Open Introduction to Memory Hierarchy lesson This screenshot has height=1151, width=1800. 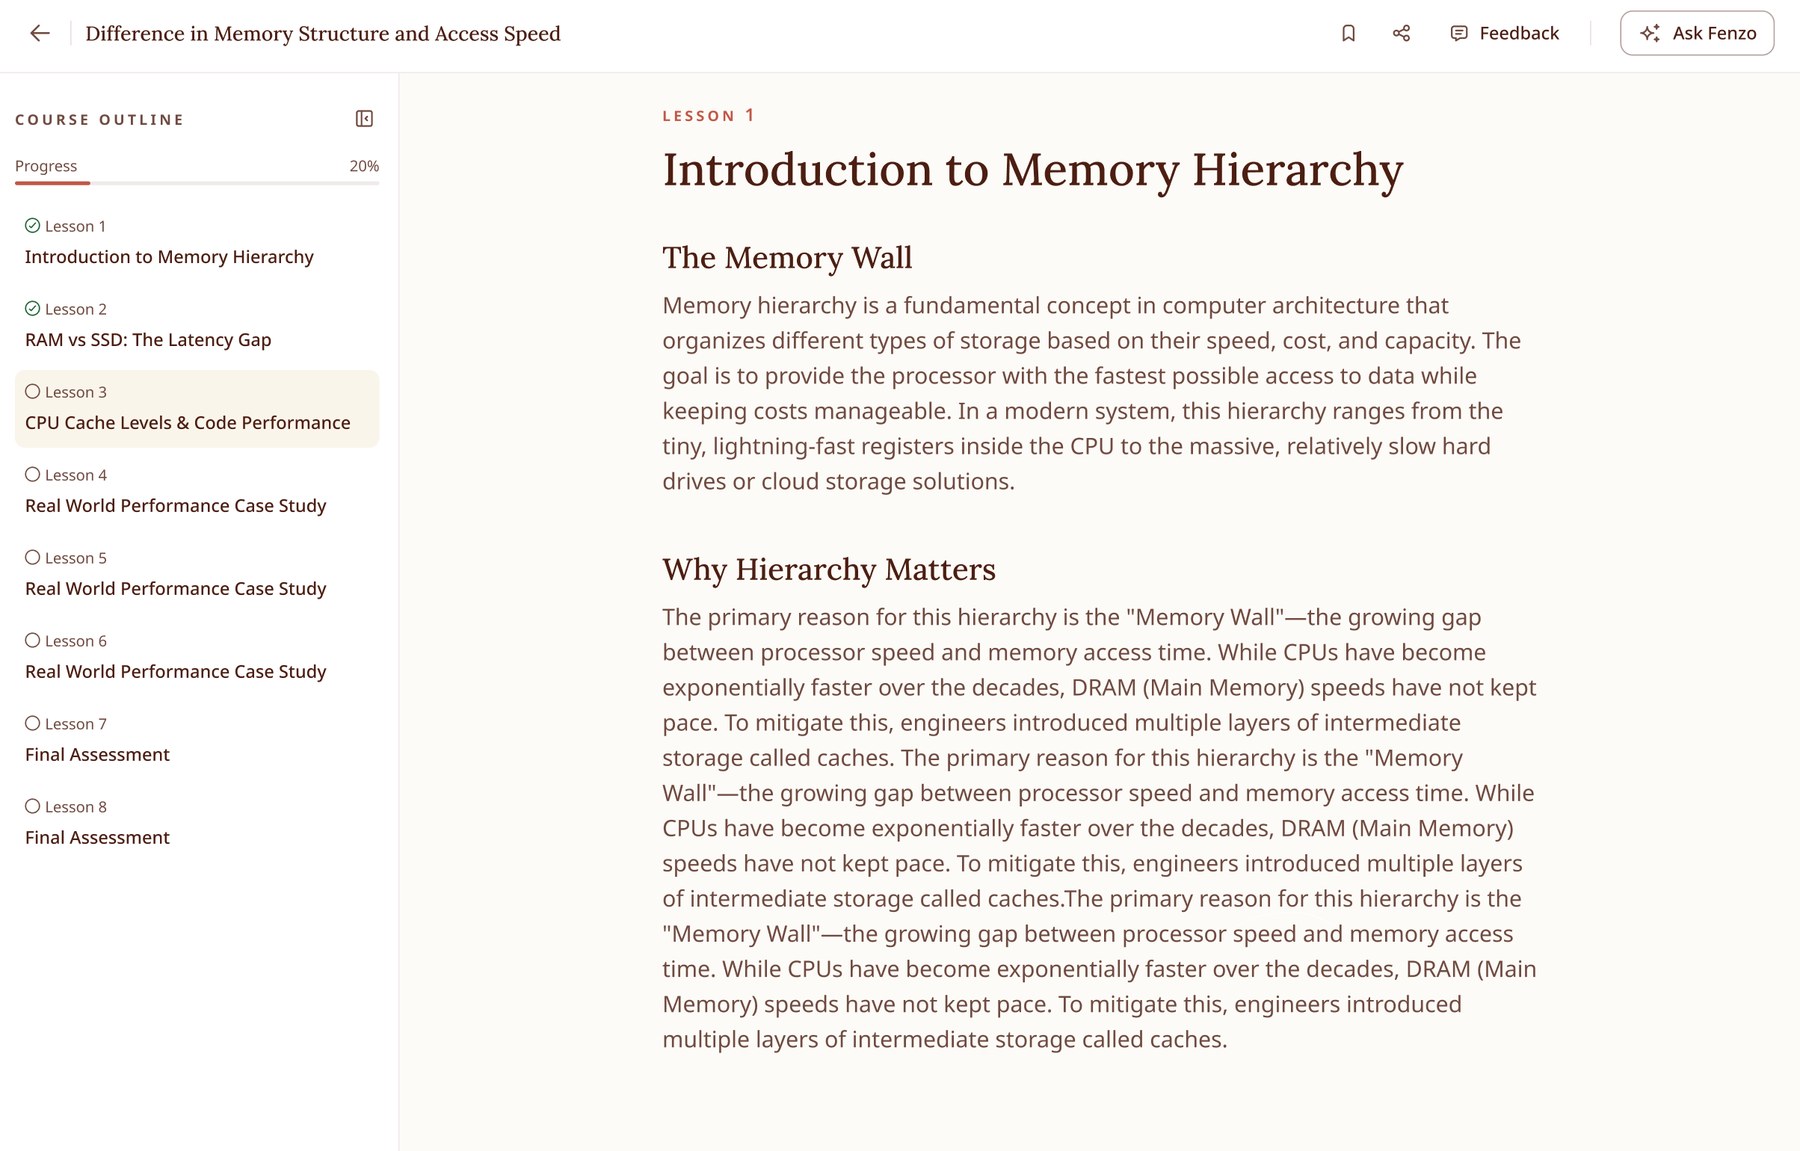(x=197, y=243)
